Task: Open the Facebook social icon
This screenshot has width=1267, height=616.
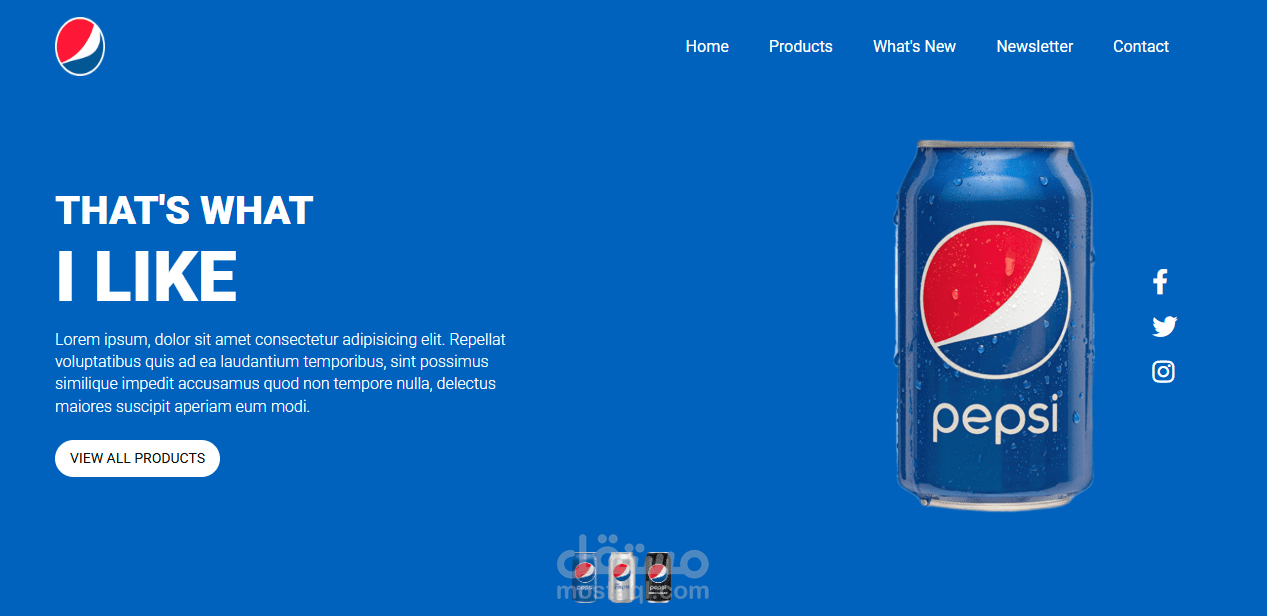Action: tap(1160, 282)
